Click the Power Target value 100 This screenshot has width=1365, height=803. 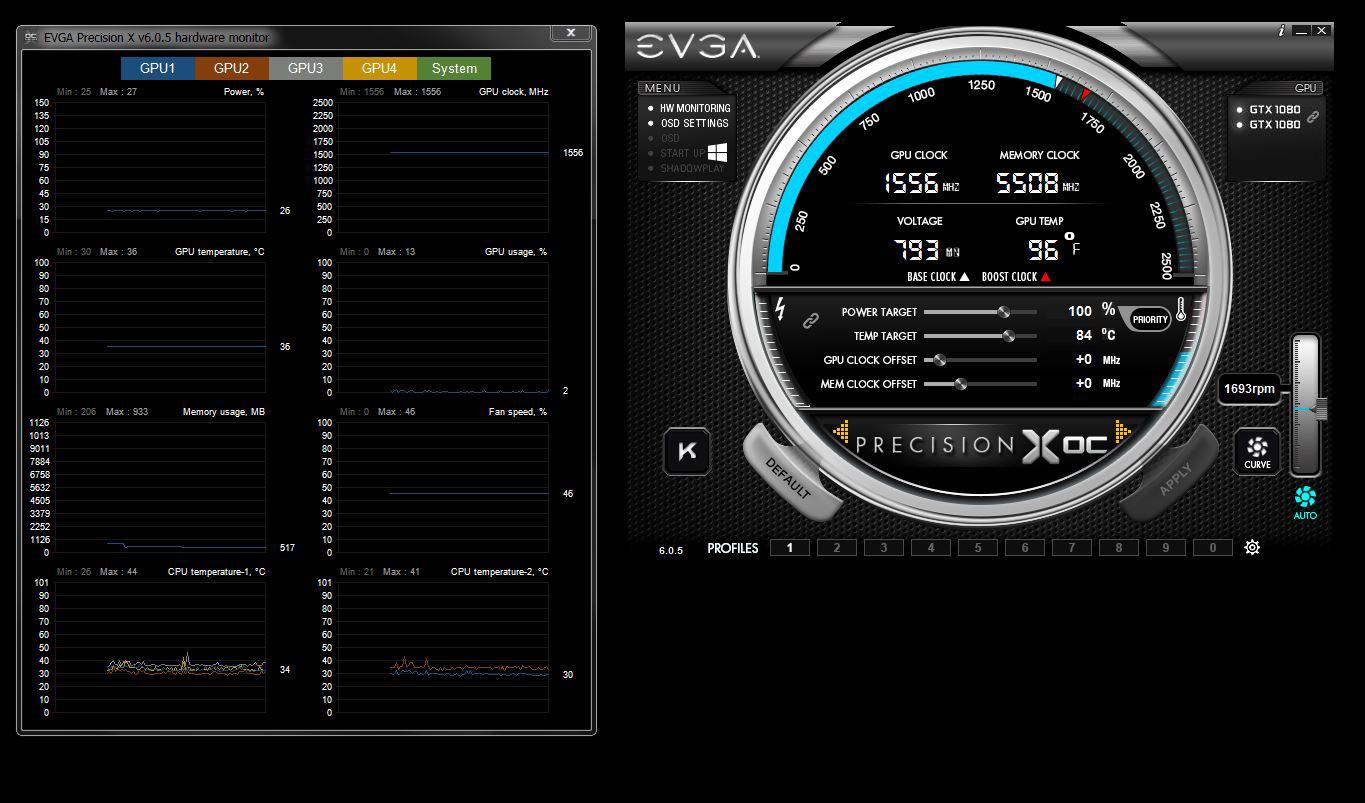click(x=1080, y=311)
